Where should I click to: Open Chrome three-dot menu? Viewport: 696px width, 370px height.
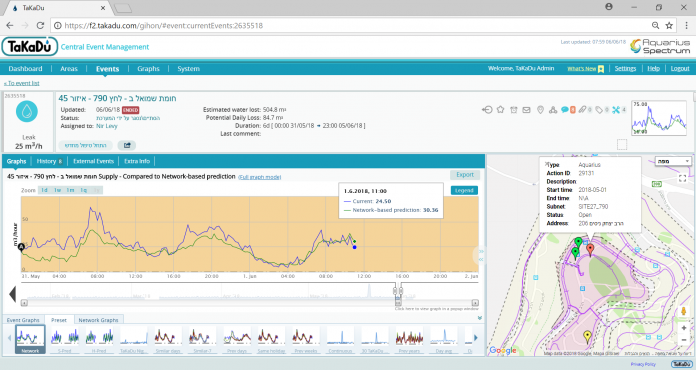pos(686,25)
